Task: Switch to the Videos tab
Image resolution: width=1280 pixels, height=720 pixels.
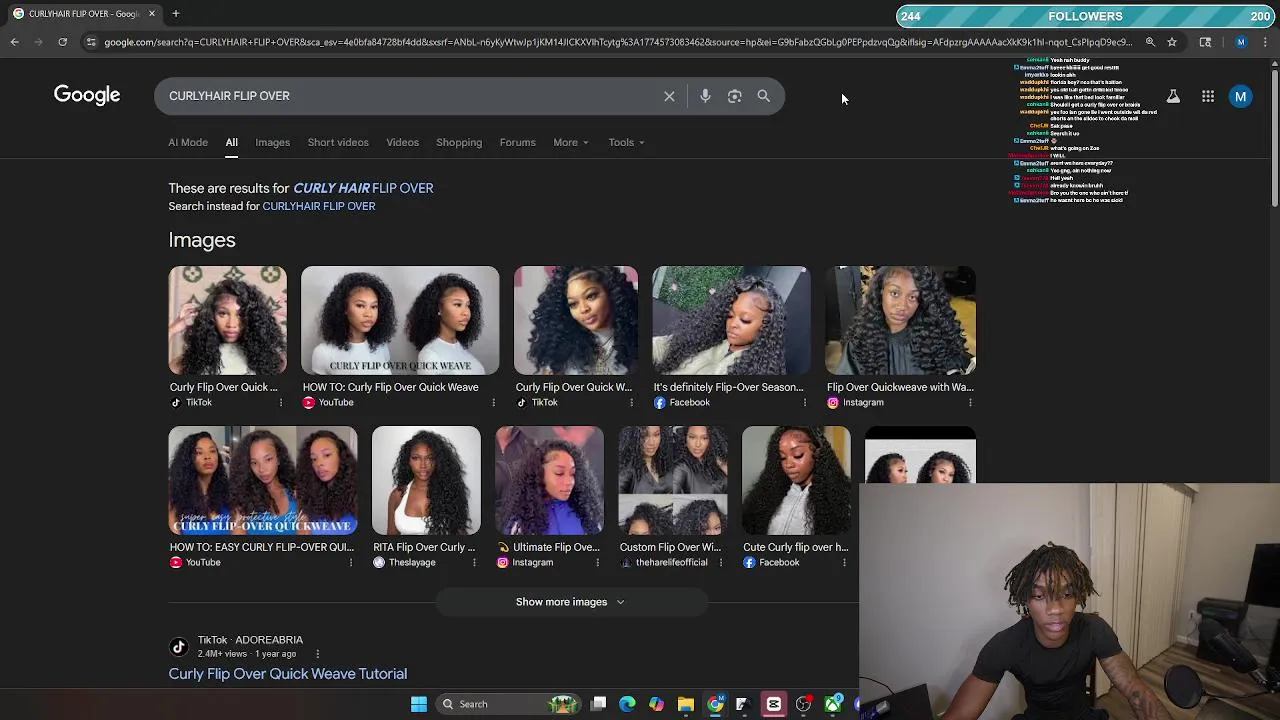Action: point(402,142)
